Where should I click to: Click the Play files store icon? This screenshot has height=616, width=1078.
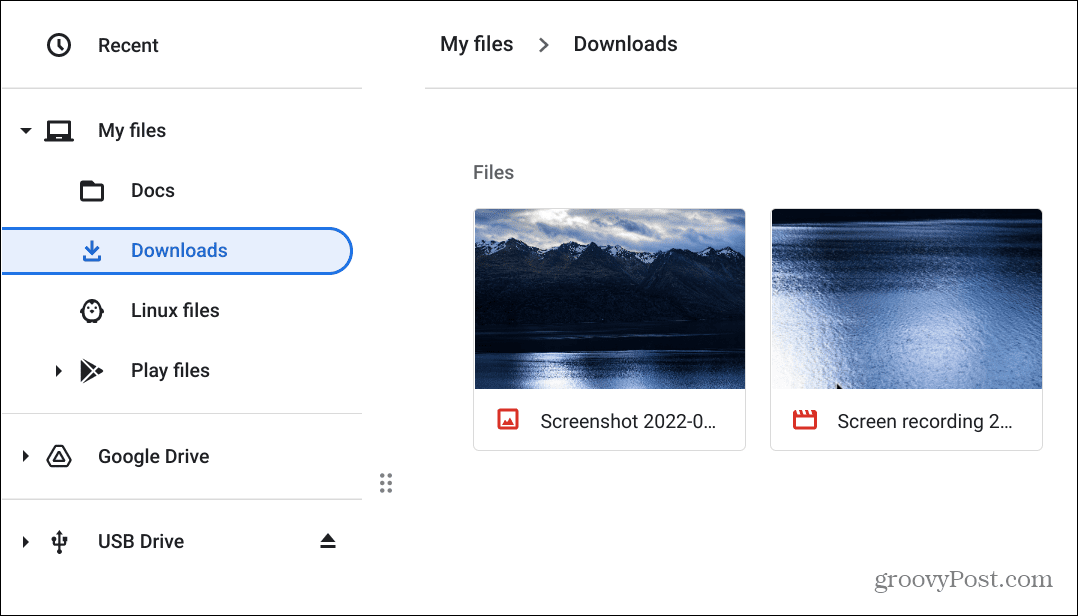(92, 371)
